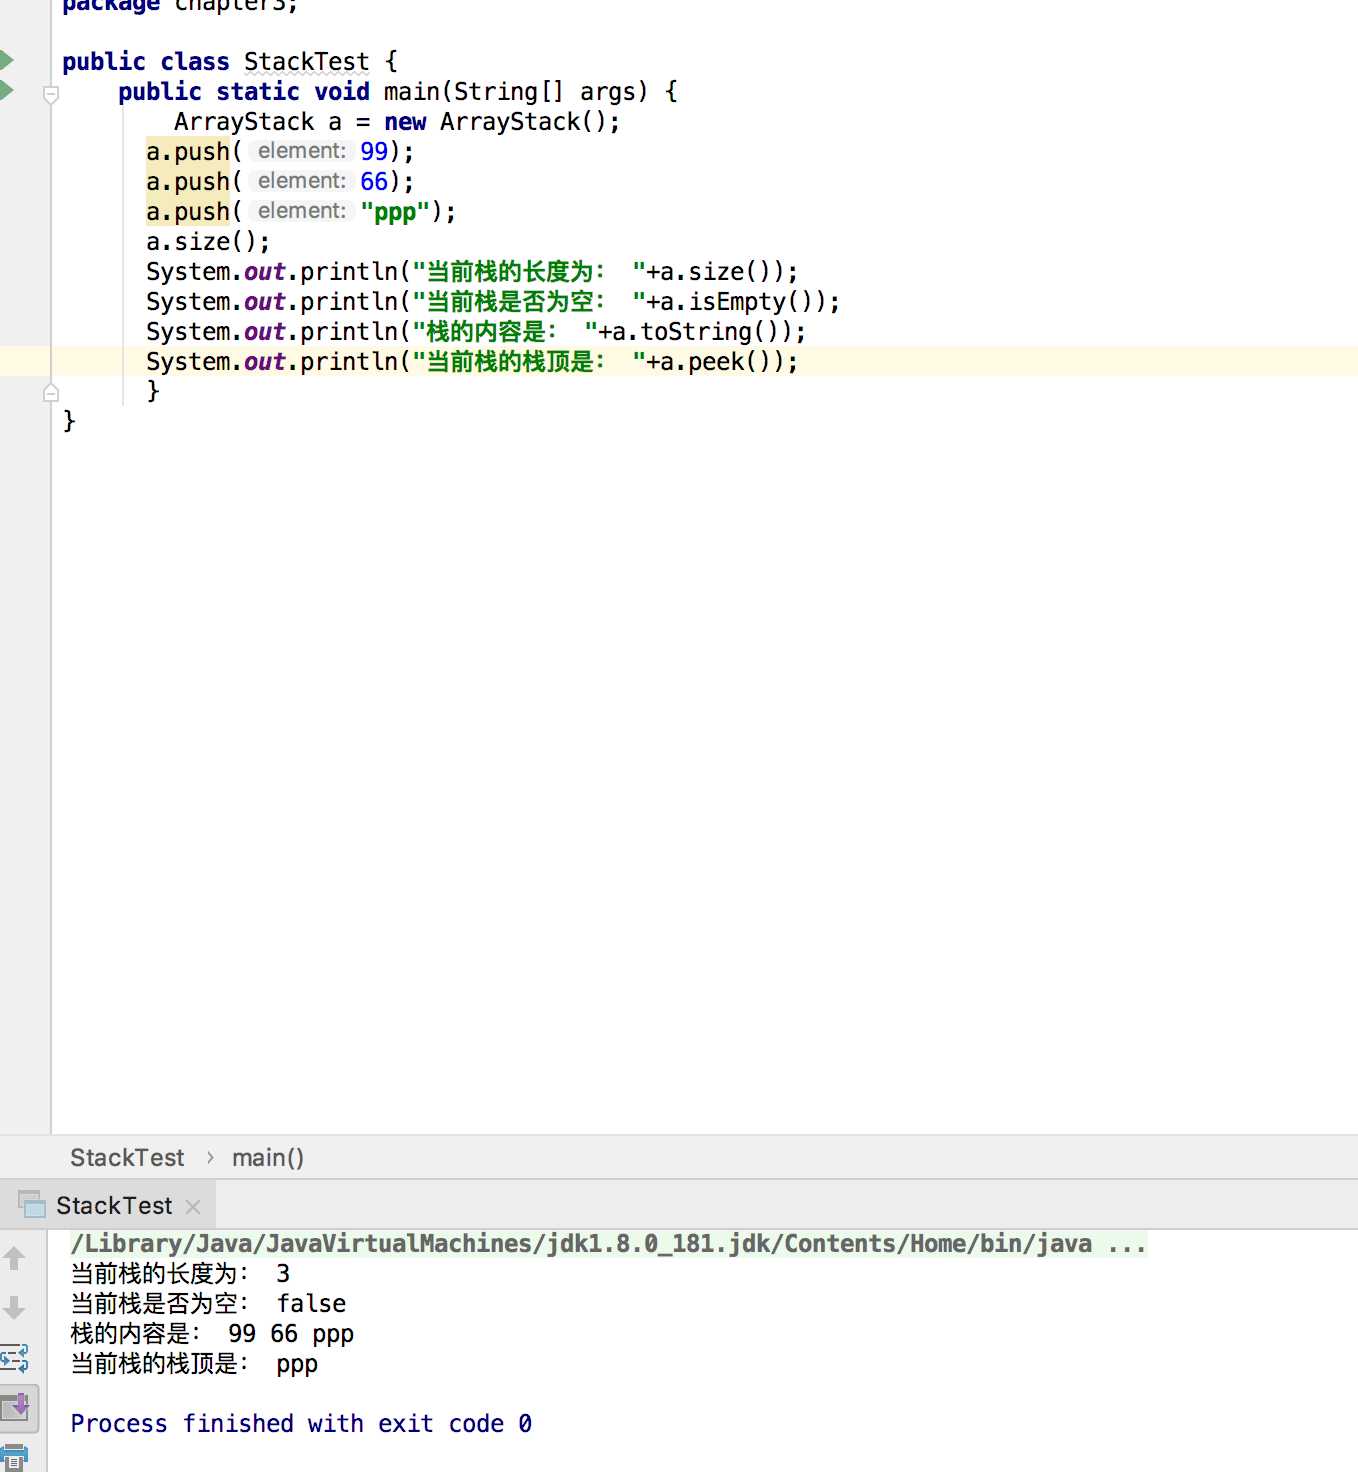Click the run window icon beside StackTest tab
Screen dimensions: 1358x1472
click(32, 1204)
